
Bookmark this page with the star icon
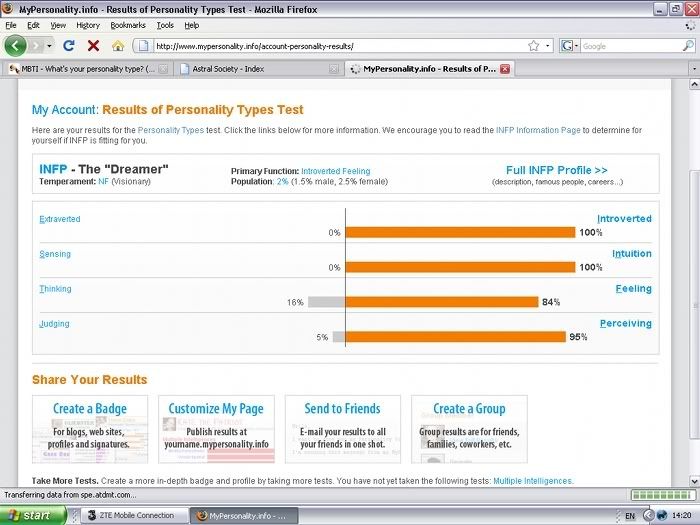click(533, 46)
